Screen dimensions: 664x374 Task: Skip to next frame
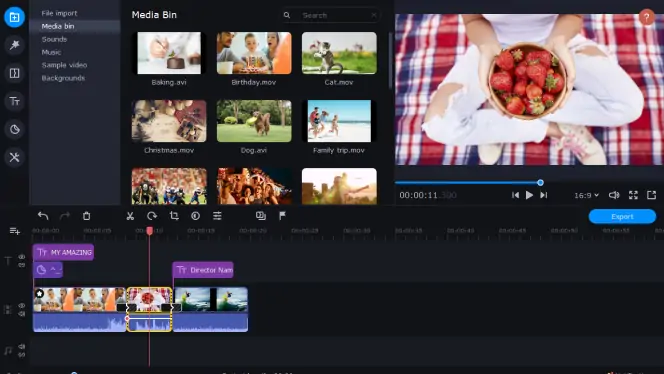tap(544, 195)
